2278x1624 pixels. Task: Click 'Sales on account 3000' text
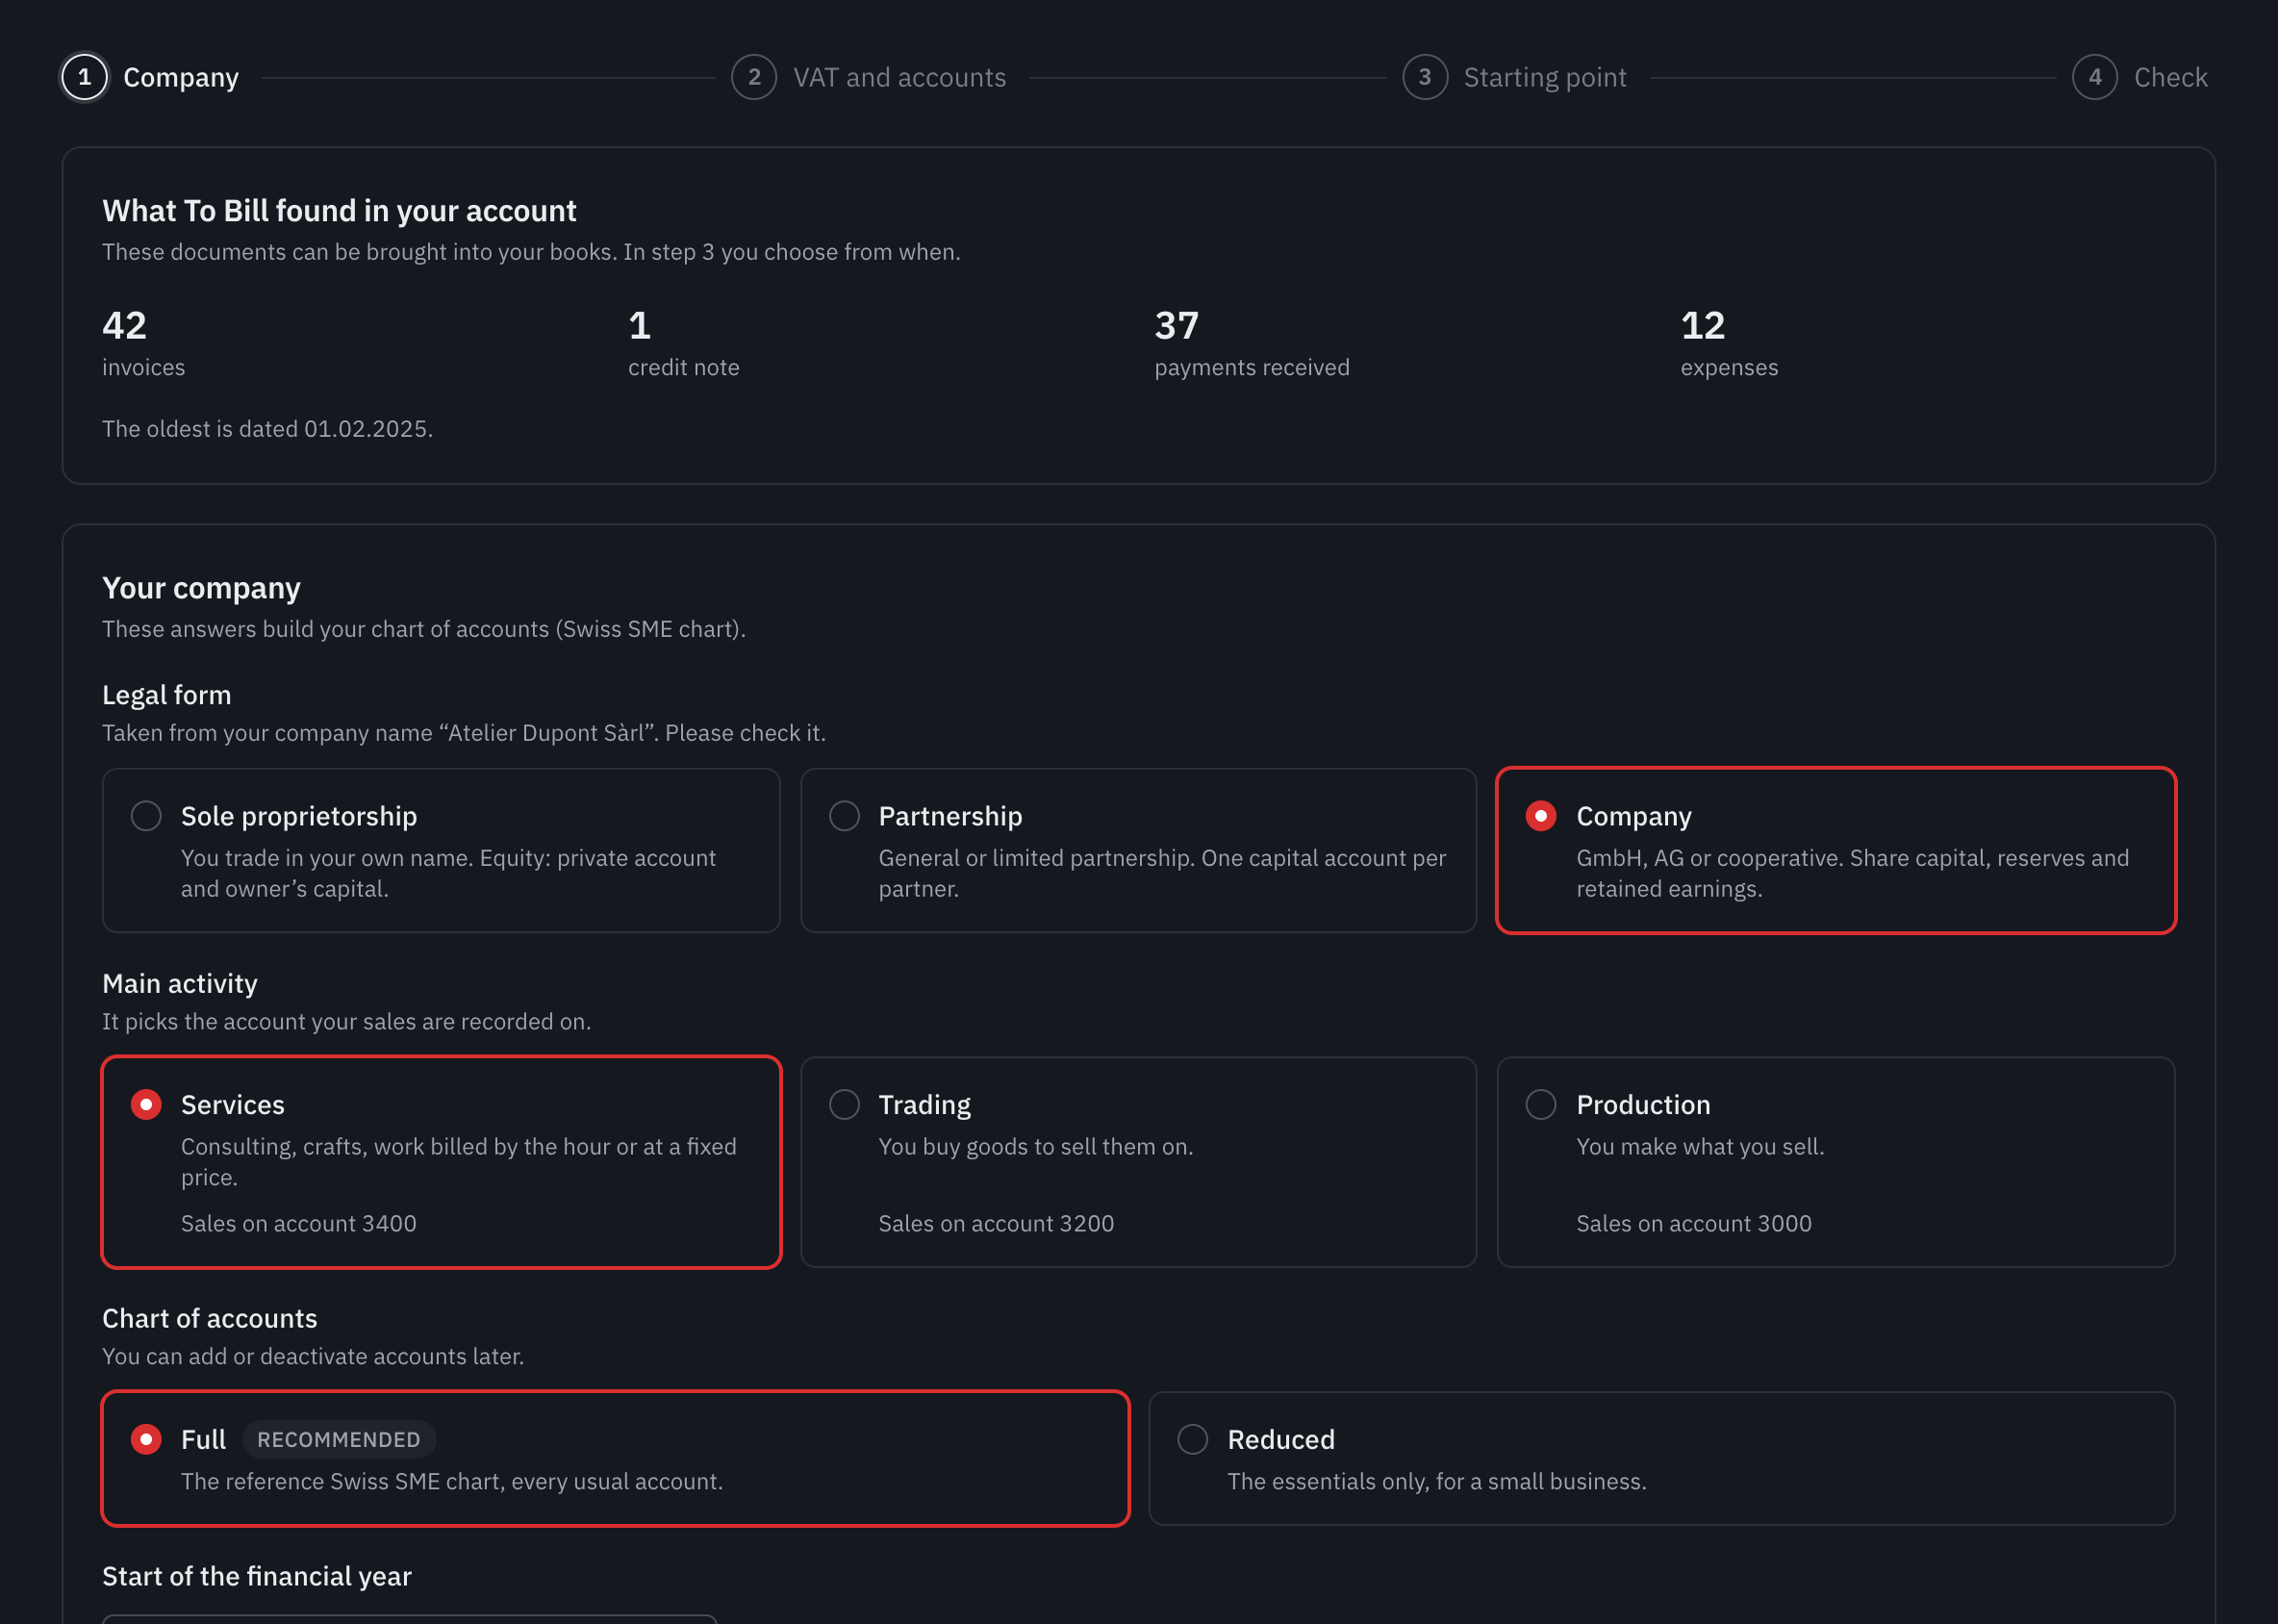point(1694,1223)
